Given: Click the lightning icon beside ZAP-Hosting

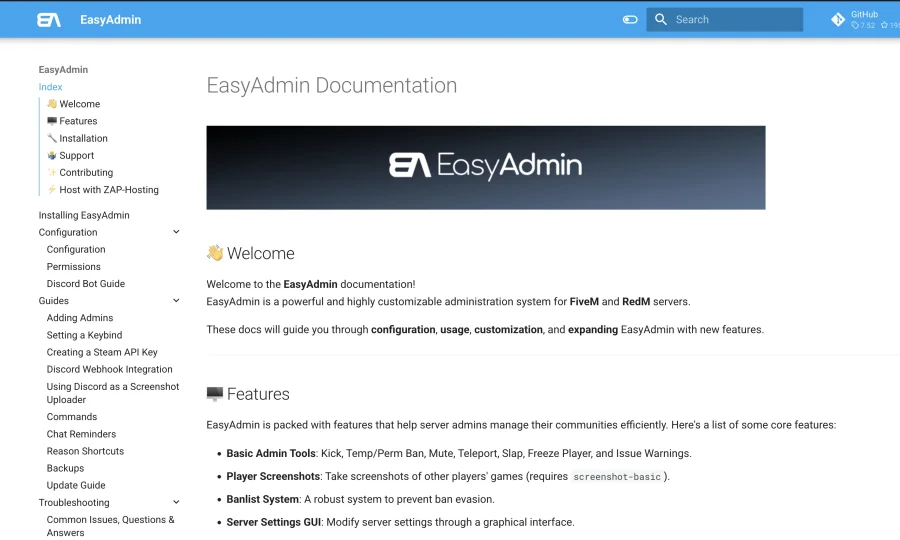Looking at the screenshot, I should 52,189.
